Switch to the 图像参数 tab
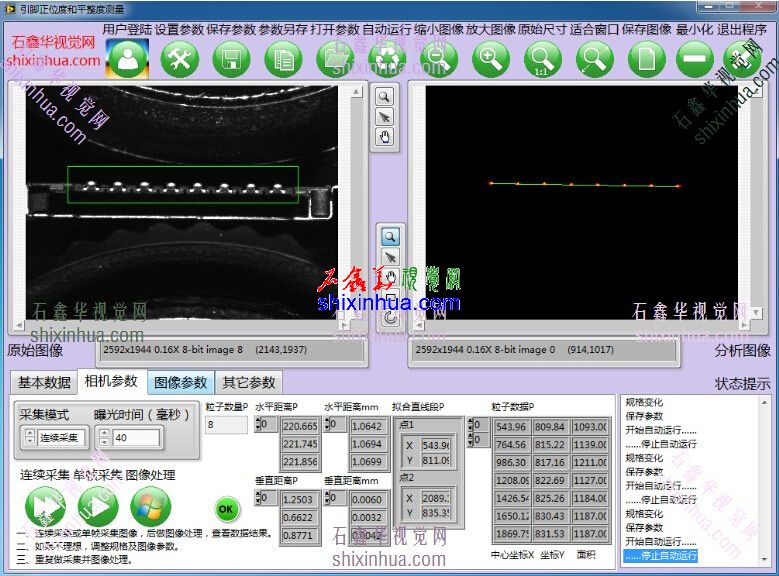Image resolution: width=779 pixels, height=576 pixels. (180, 382)
